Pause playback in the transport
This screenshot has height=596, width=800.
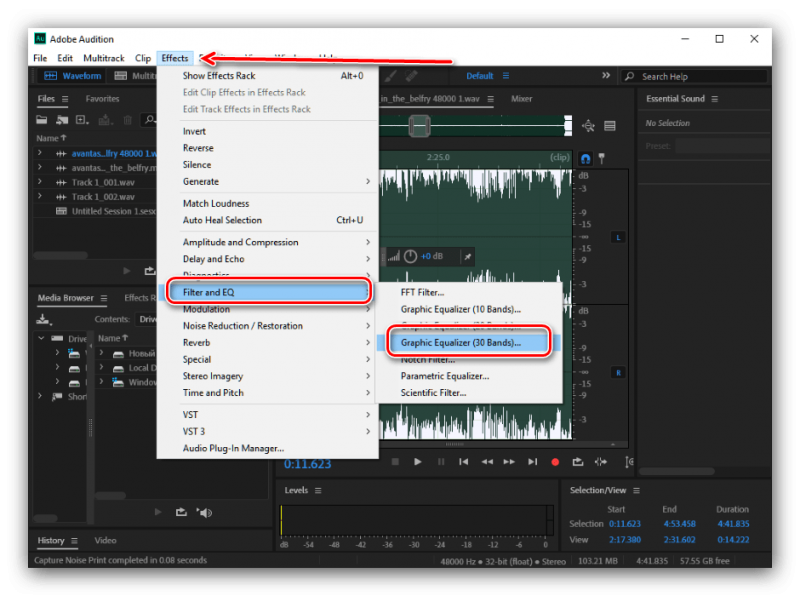(x=441, y=462)
